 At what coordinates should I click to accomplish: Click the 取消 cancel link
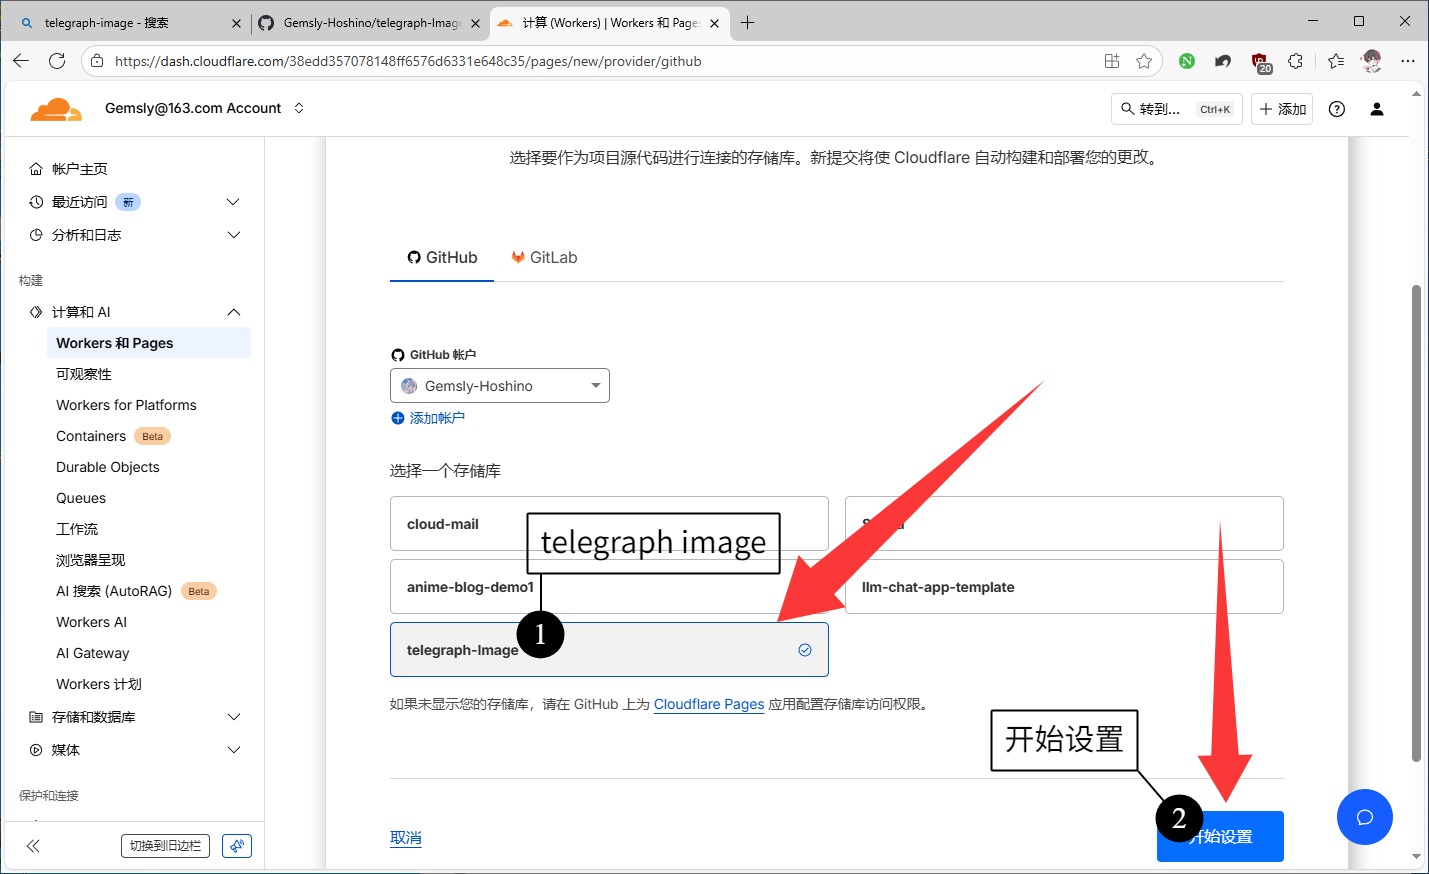point(405,838)
